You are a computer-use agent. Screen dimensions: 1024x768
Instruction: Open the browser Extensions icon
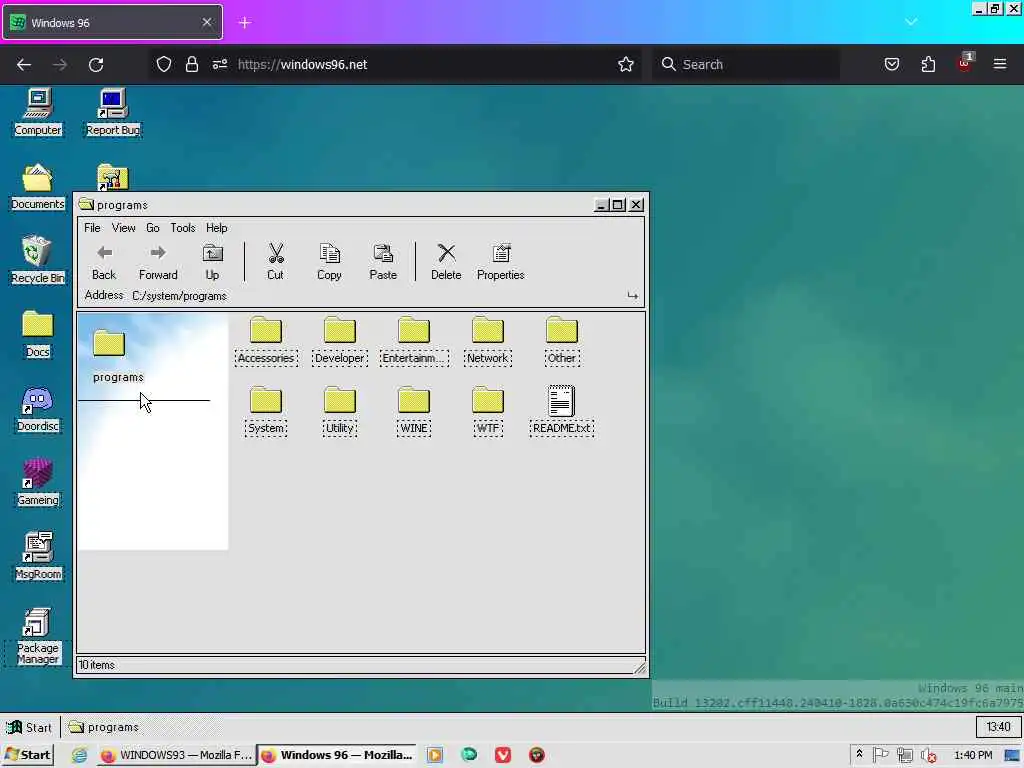928,65
